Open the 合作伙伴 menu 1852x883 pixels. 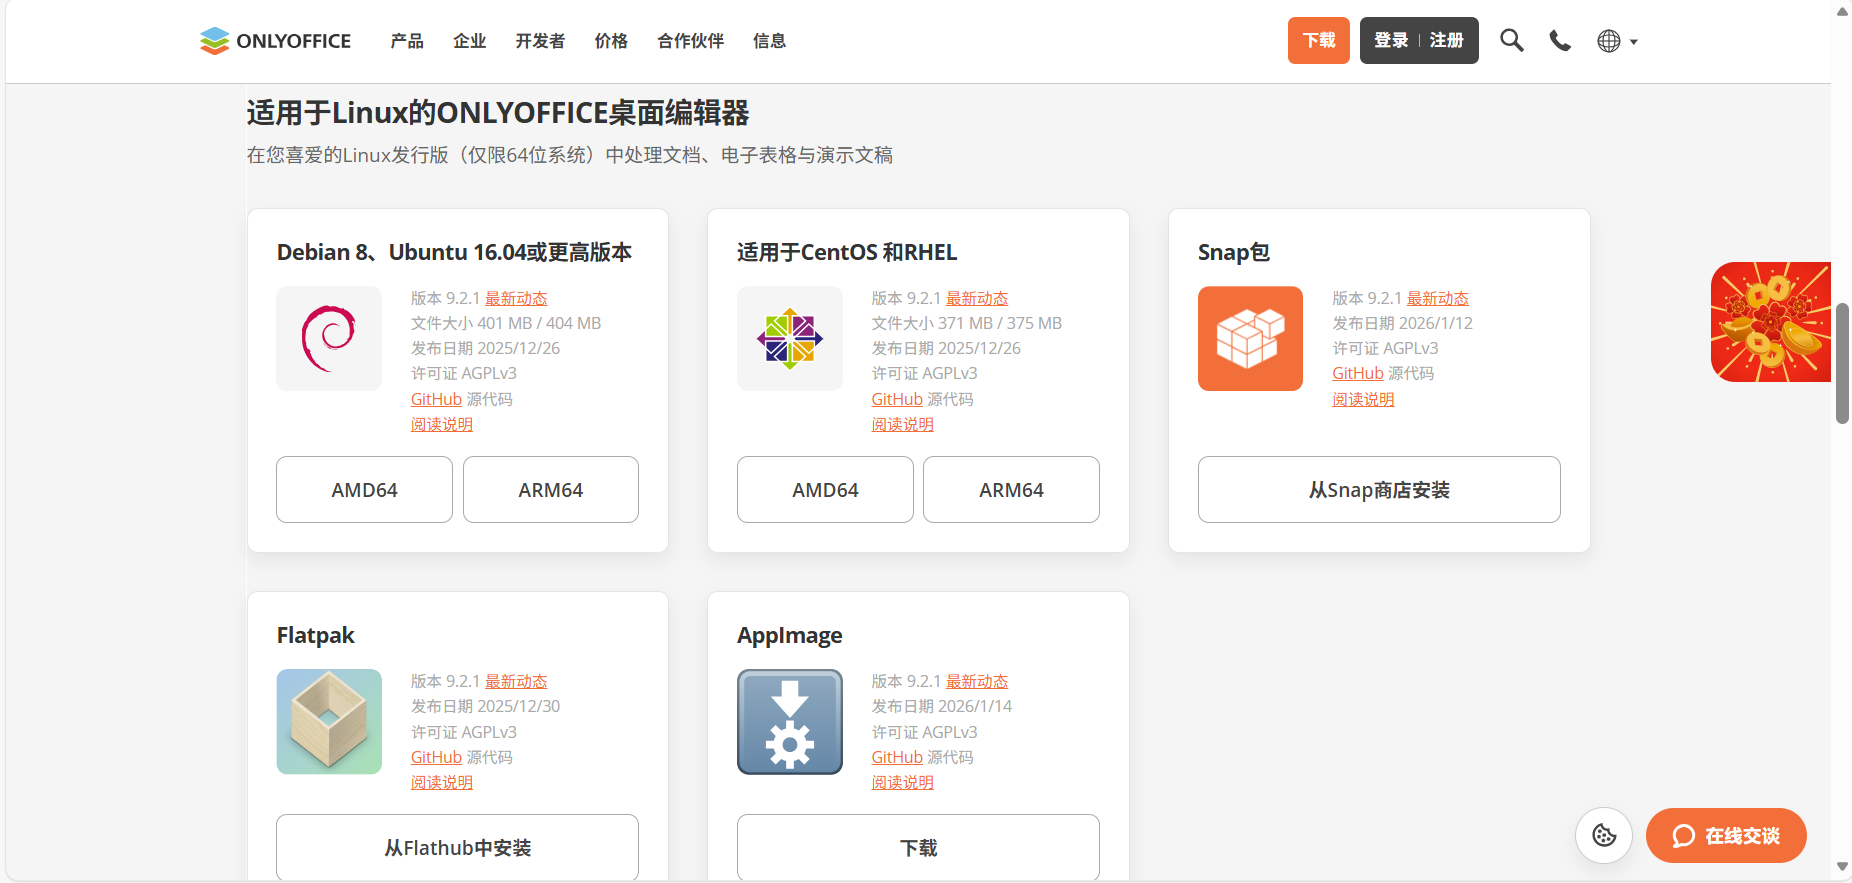point(690,41)
